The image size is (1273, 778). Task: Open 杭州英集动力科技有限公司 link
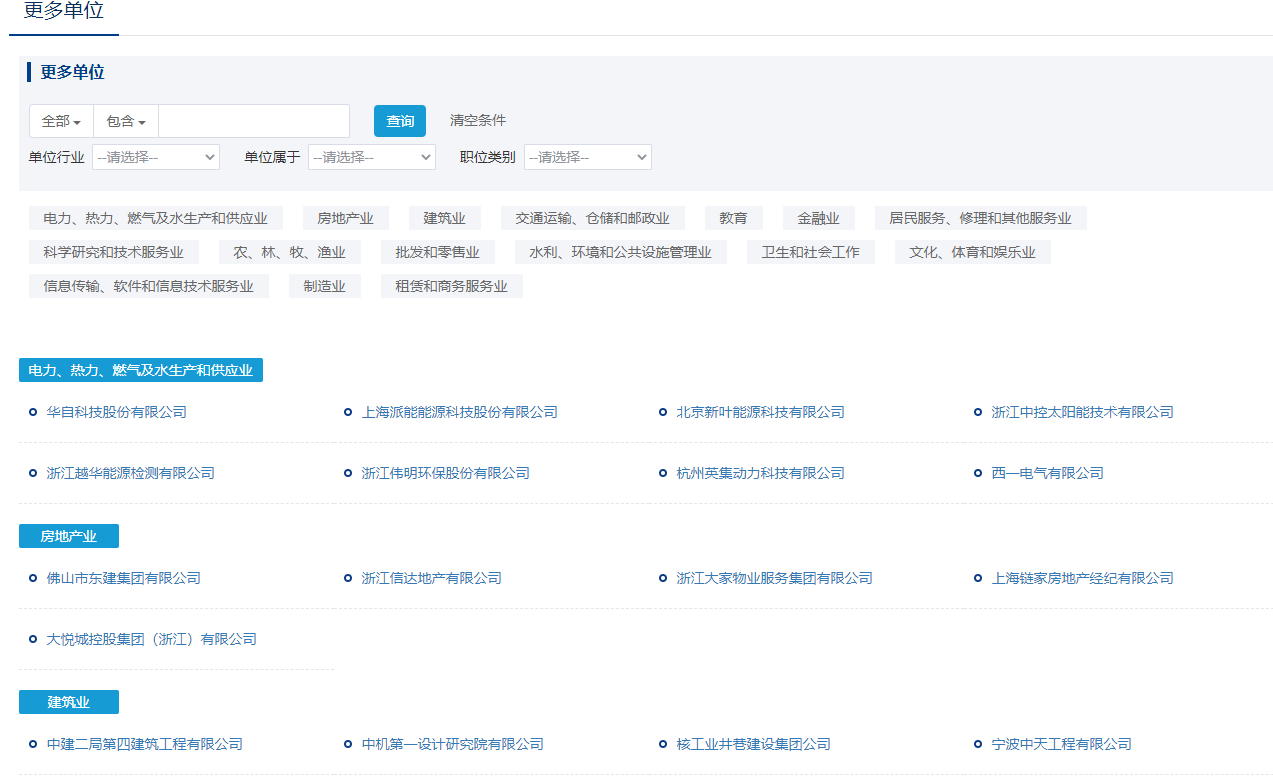click(x=761, y=473)
